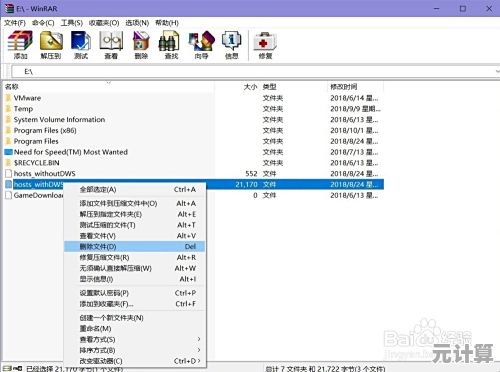Expand the 改变驱动器(C) submenu

(x=135, y=361)
